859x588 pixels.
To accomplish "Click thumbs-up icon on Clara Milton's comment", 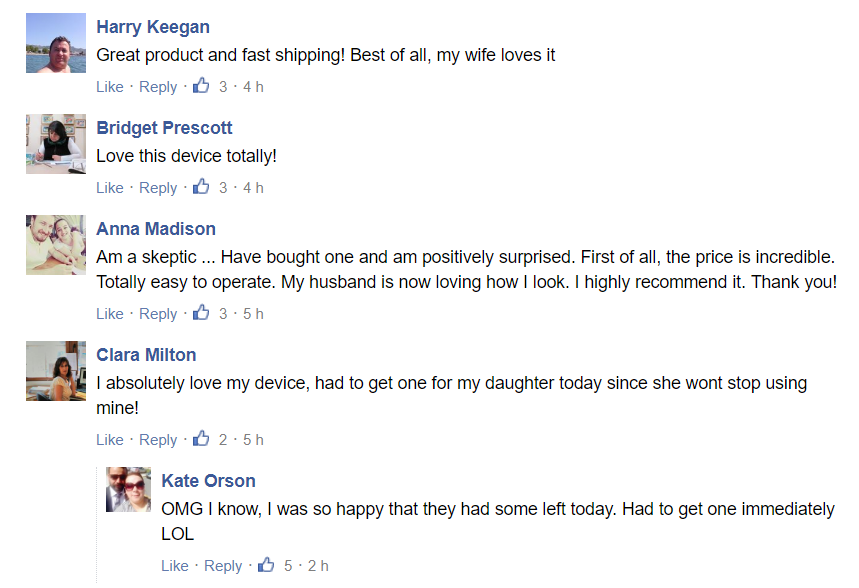I will [x=201, y=439].
